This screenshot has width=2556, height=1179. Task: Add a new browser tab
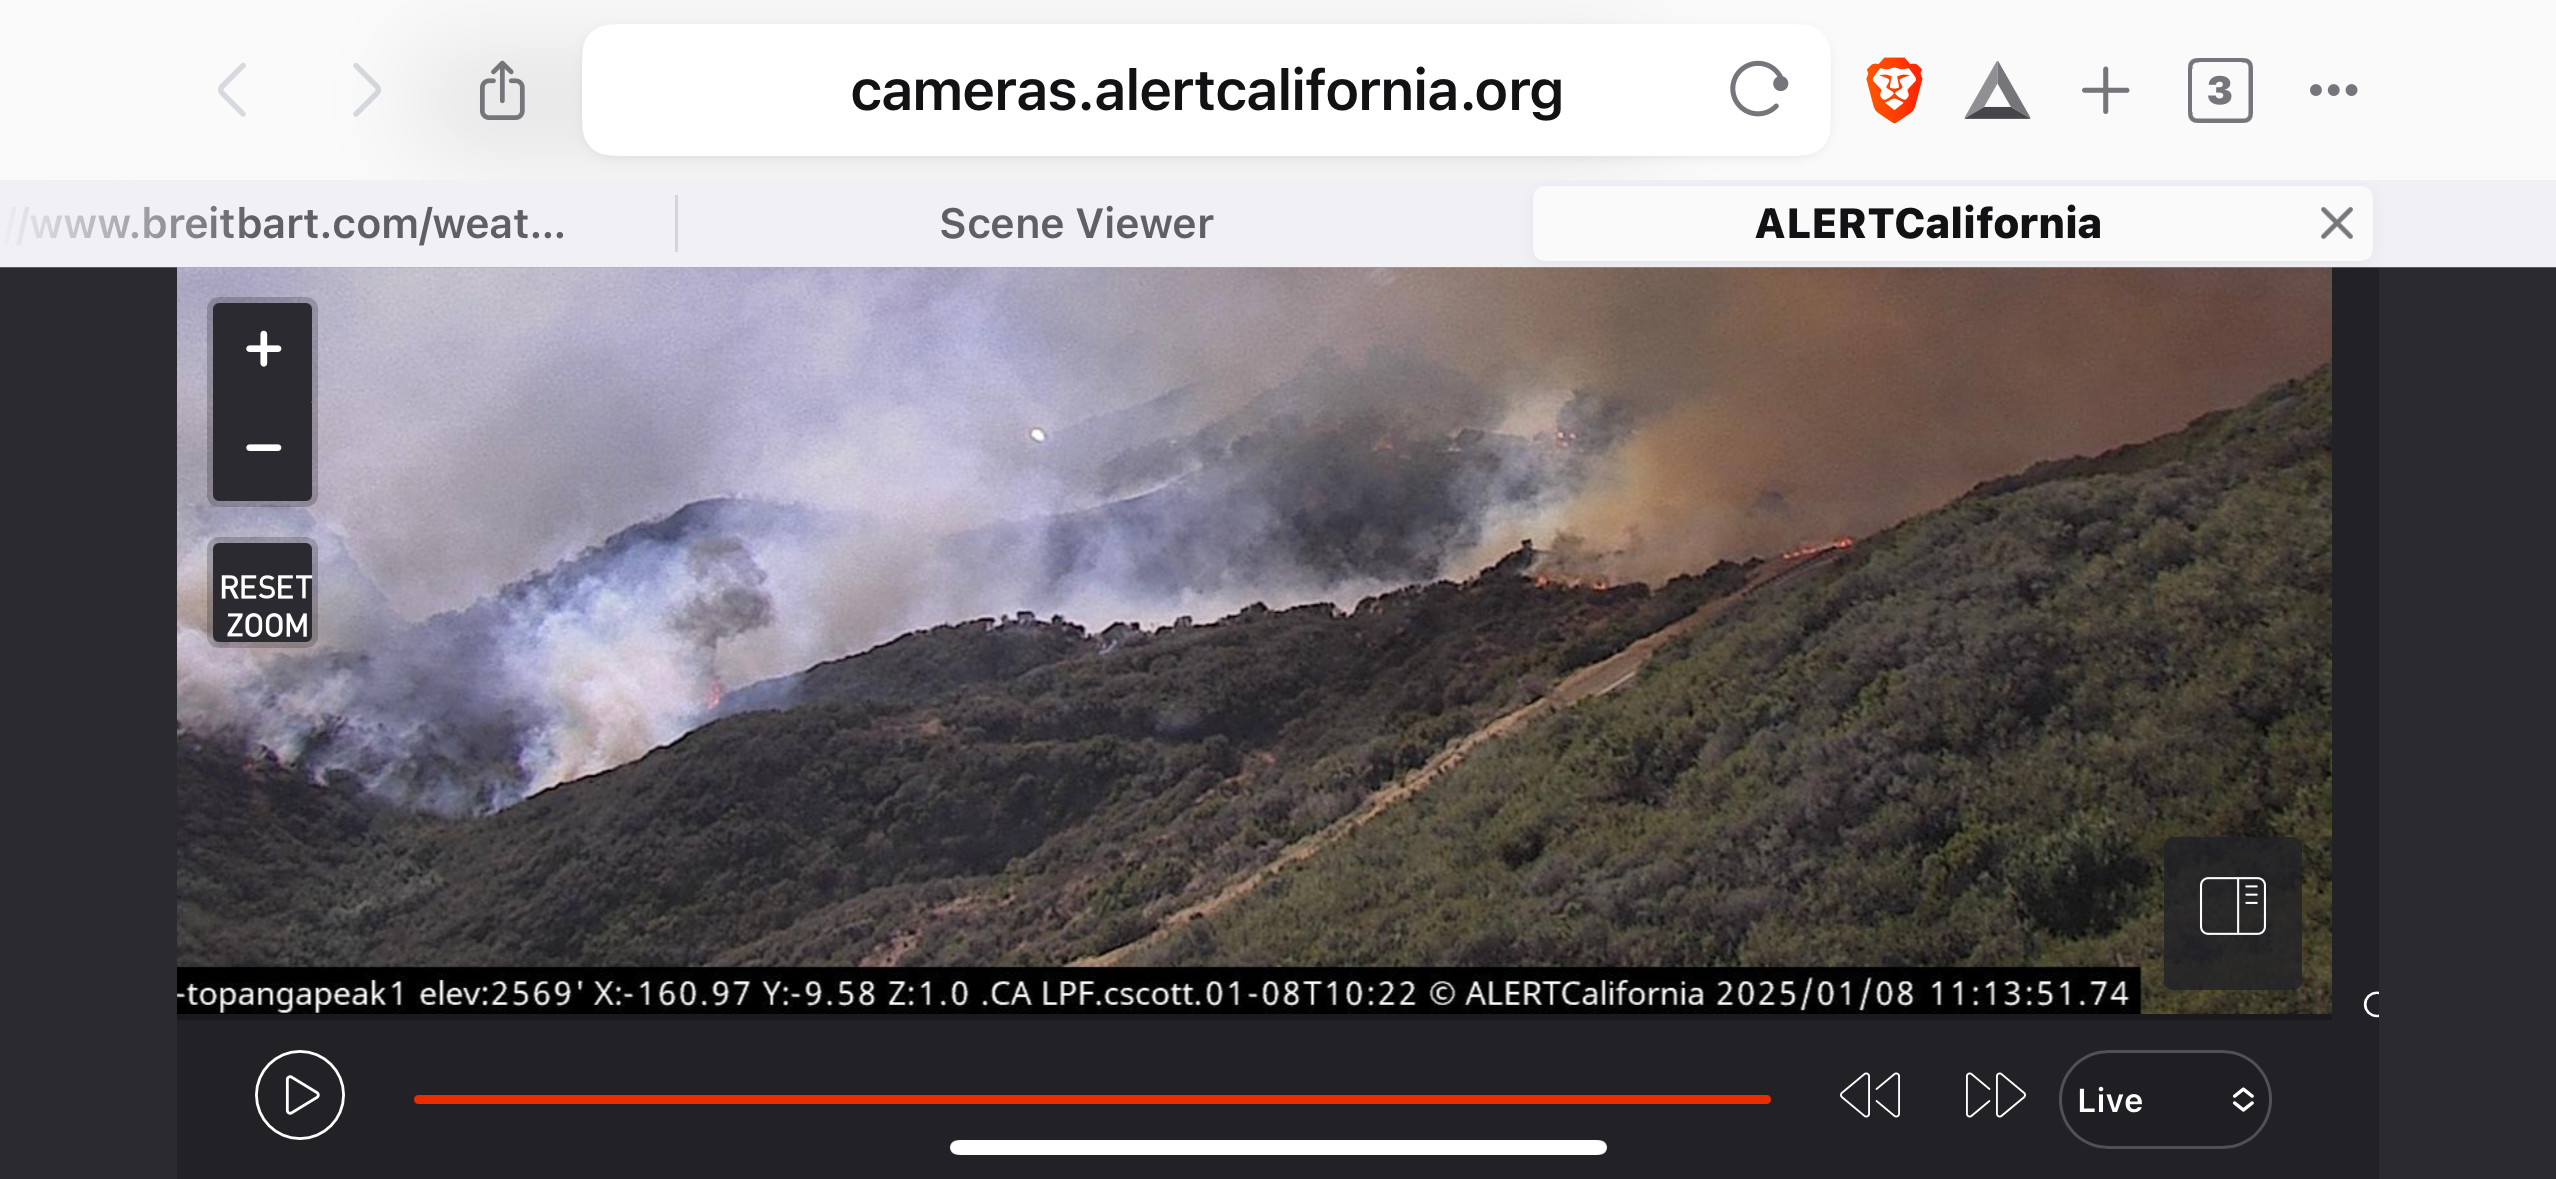tap(2105, 91)
